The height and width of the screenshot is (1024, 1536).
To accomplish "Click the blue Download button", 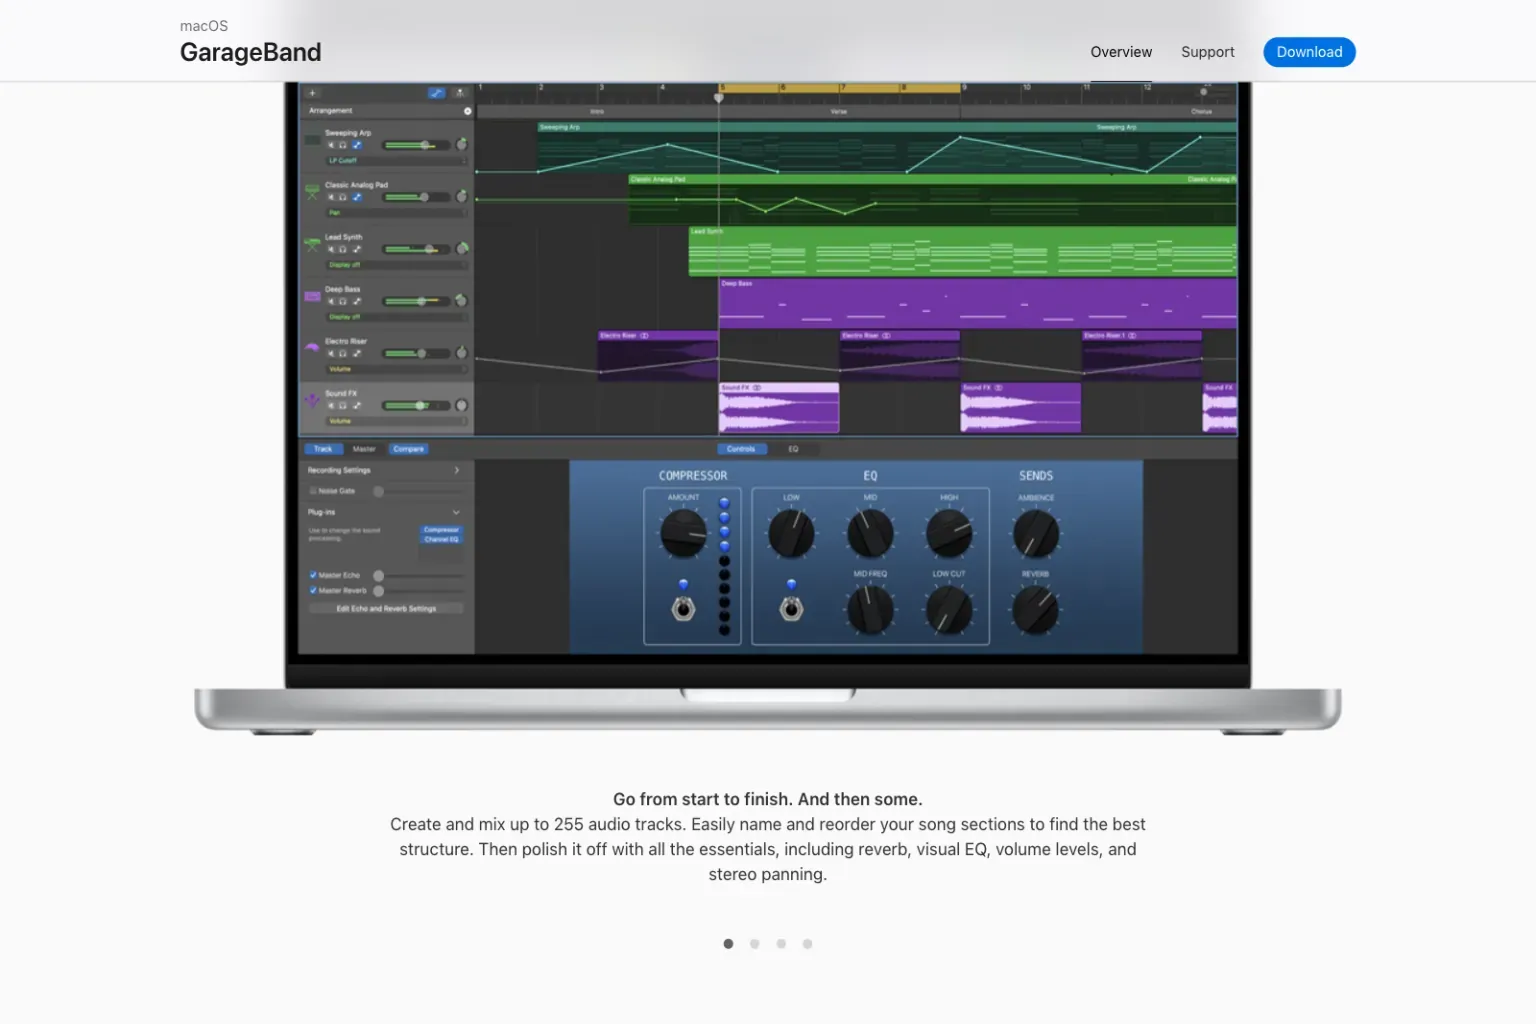I will 1309,52.
